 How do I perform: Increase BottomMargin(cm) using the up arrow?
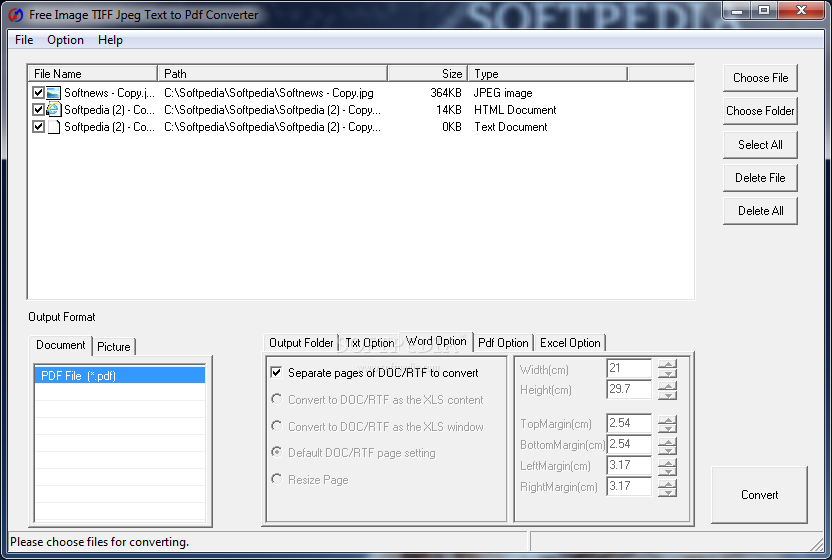point(667,441)
